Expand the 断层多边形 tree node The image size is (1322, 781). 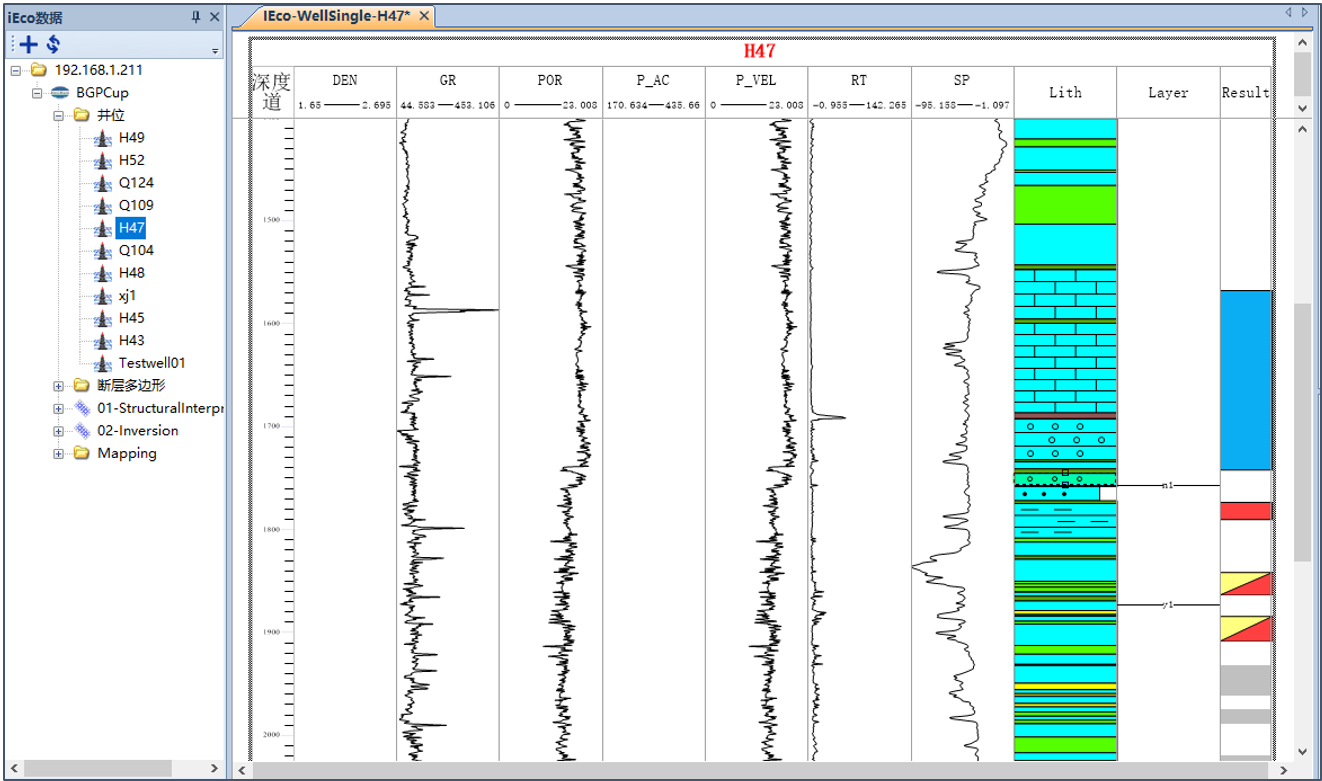58,386
